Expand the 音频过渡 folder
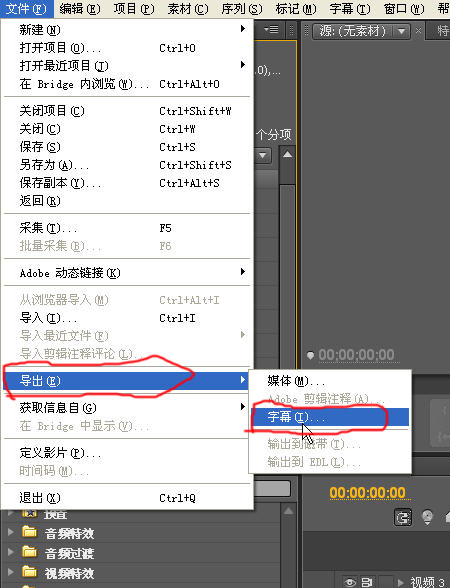The image size is (450, 588). click(x=10, y=552)
